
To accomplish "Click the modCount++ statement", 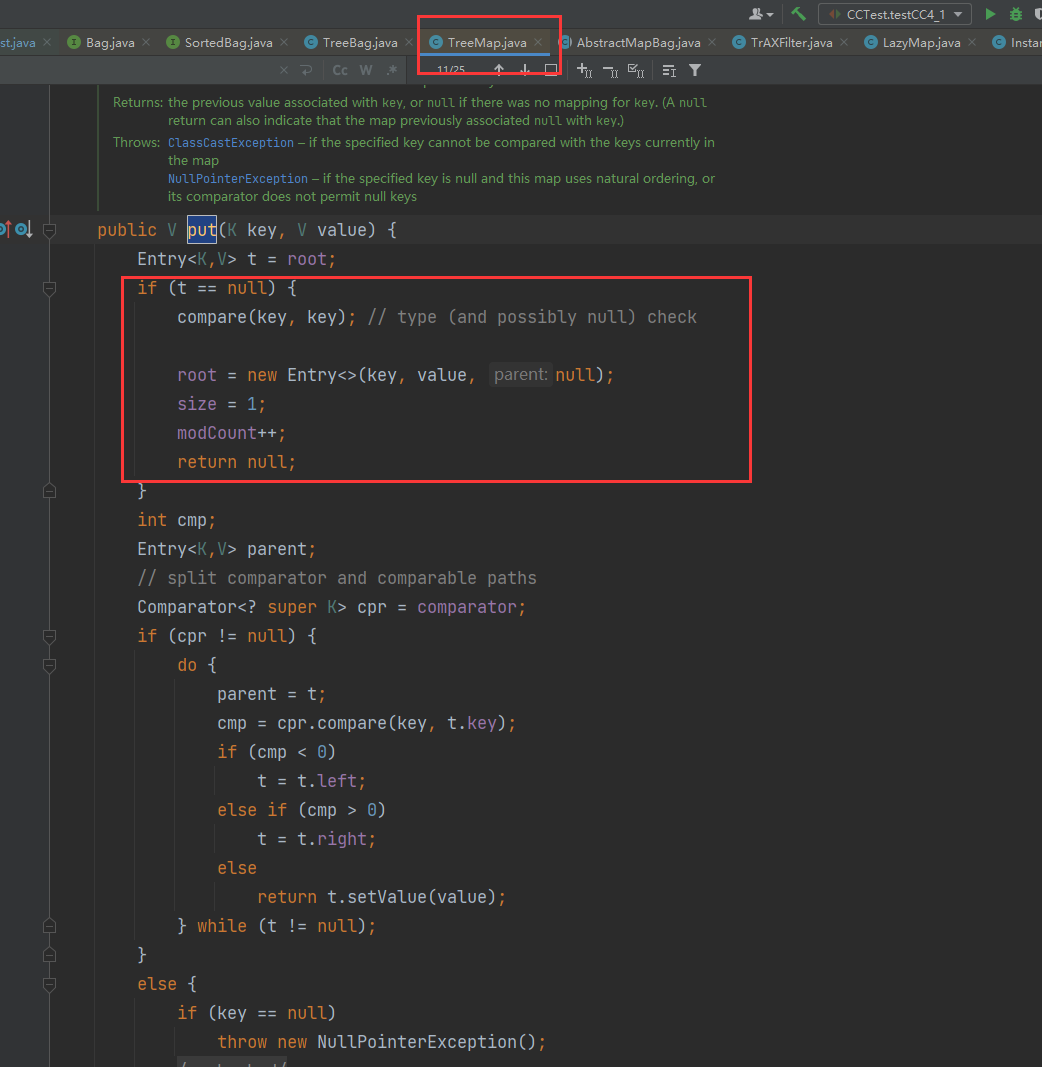I will 231,433.
